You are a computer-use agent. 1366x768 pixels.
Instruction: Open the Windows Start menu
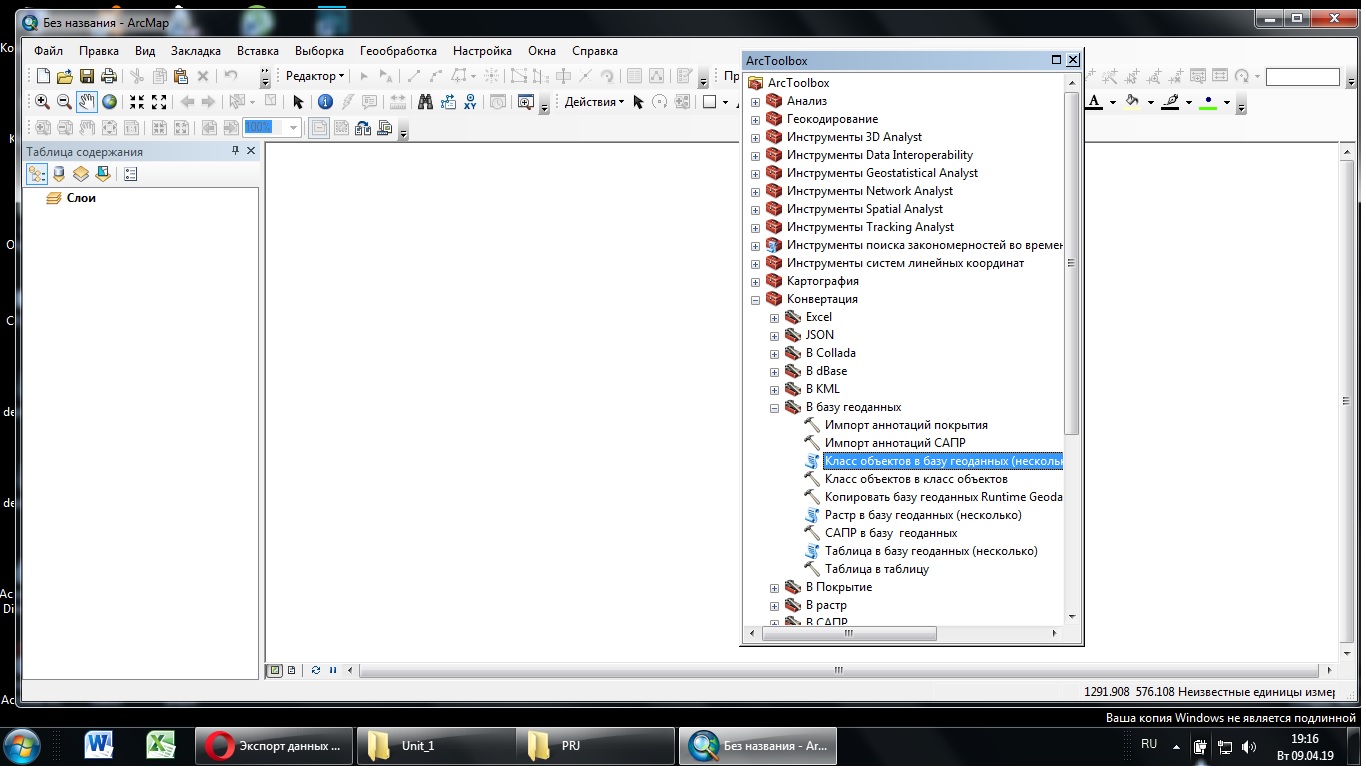[22, 746]
